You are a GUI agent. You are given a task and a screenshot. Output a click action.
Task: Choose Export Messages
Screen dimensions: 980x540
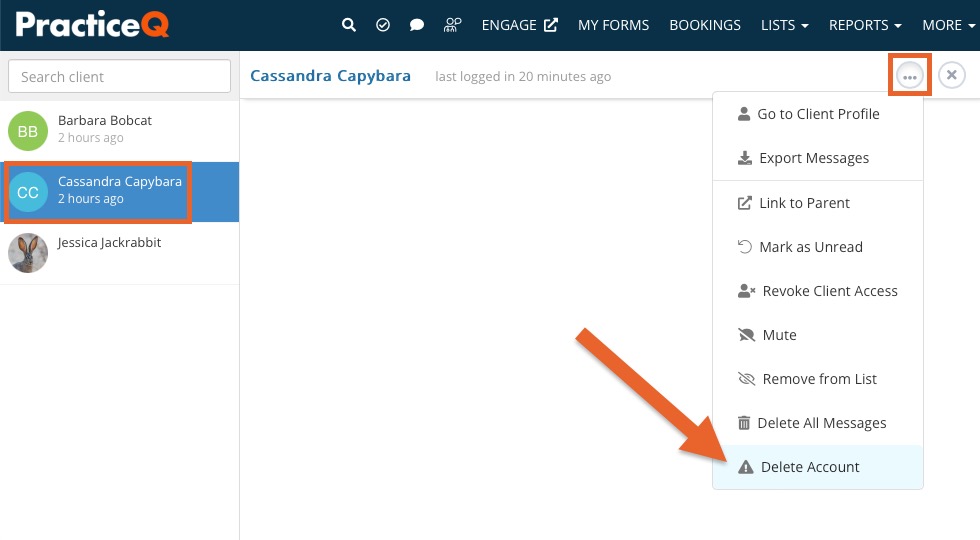[x=818, y=158]
